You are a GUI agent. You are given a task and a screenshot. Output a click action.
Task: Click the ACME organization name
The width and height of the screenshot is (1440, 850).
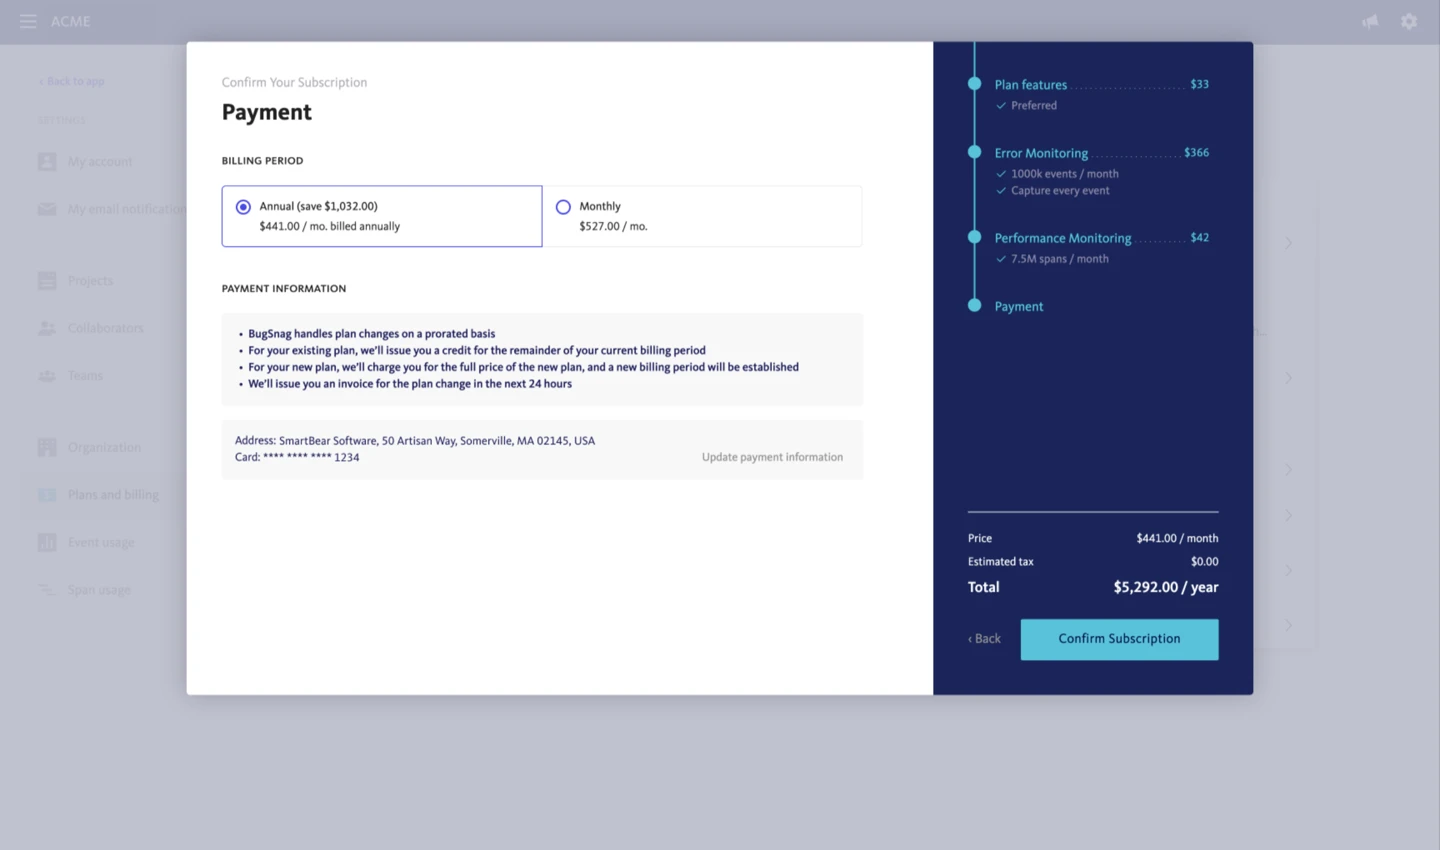(x=71, y=21)
